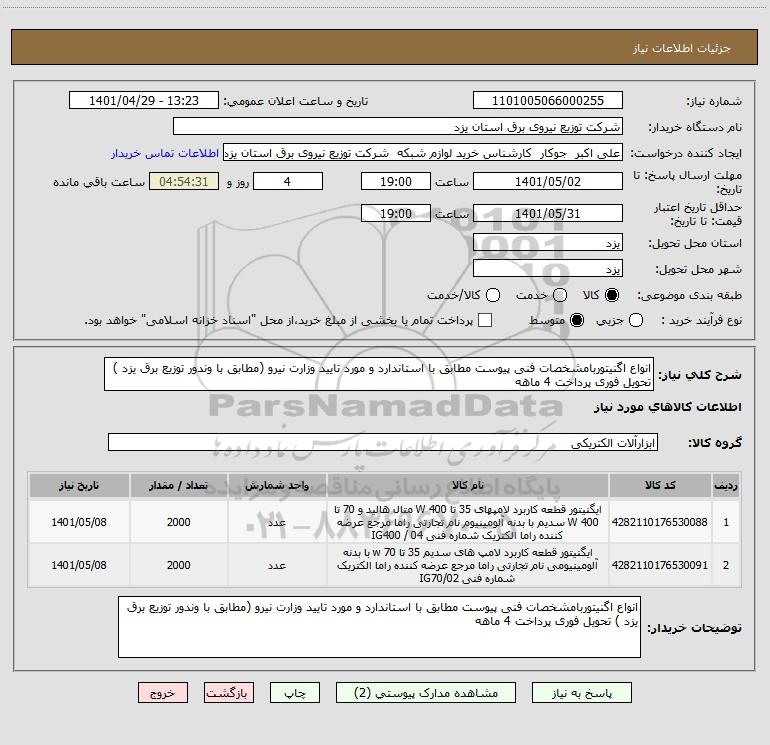Screen dimensions: 770x745
Task: Select the خدمت radio button
Action: [560, 295]
